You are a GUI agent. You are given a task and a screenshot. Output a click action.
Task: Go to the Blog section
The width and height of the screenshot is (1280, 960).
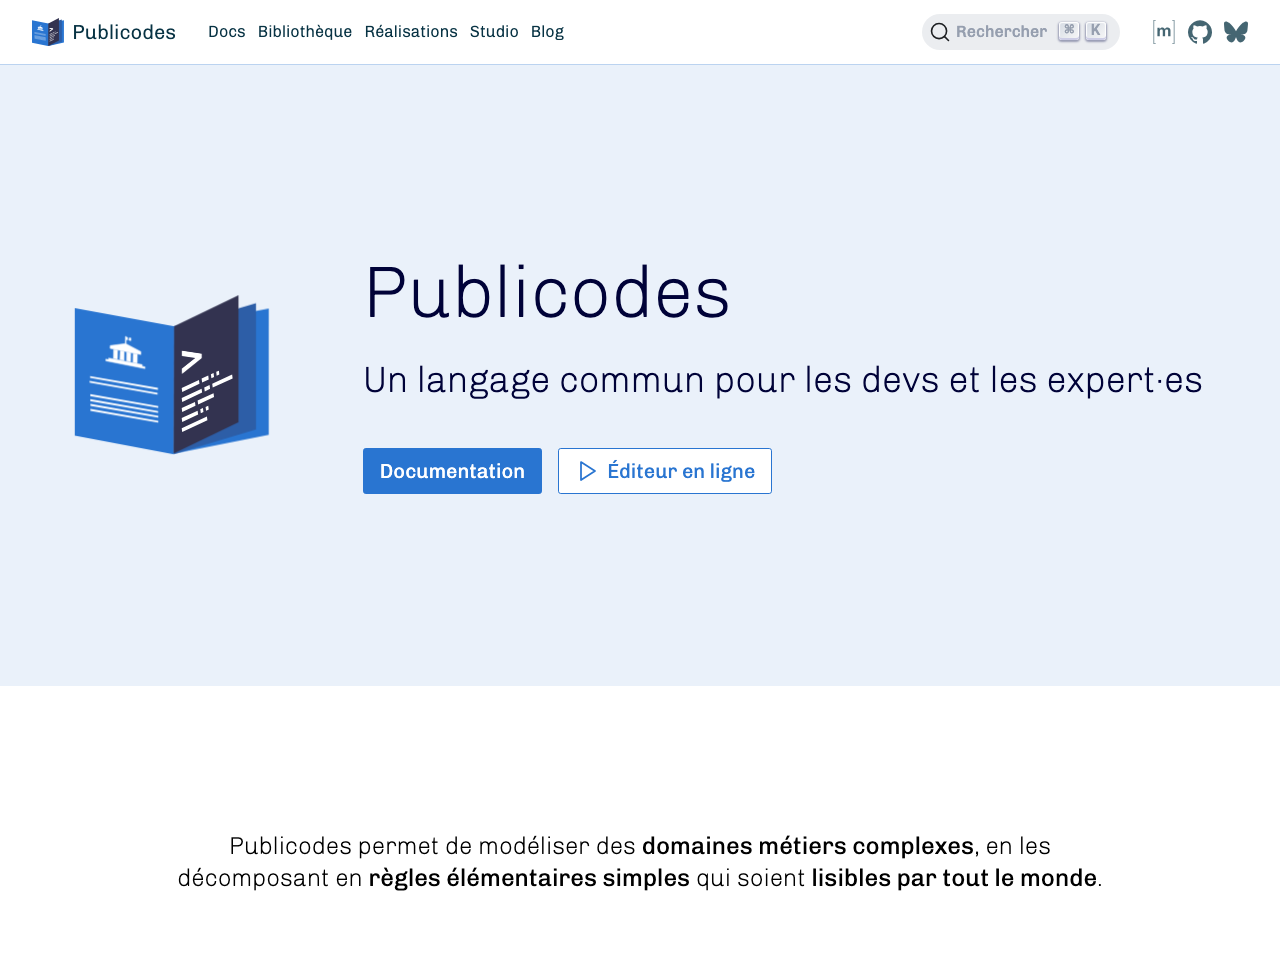tap(547, 30)
